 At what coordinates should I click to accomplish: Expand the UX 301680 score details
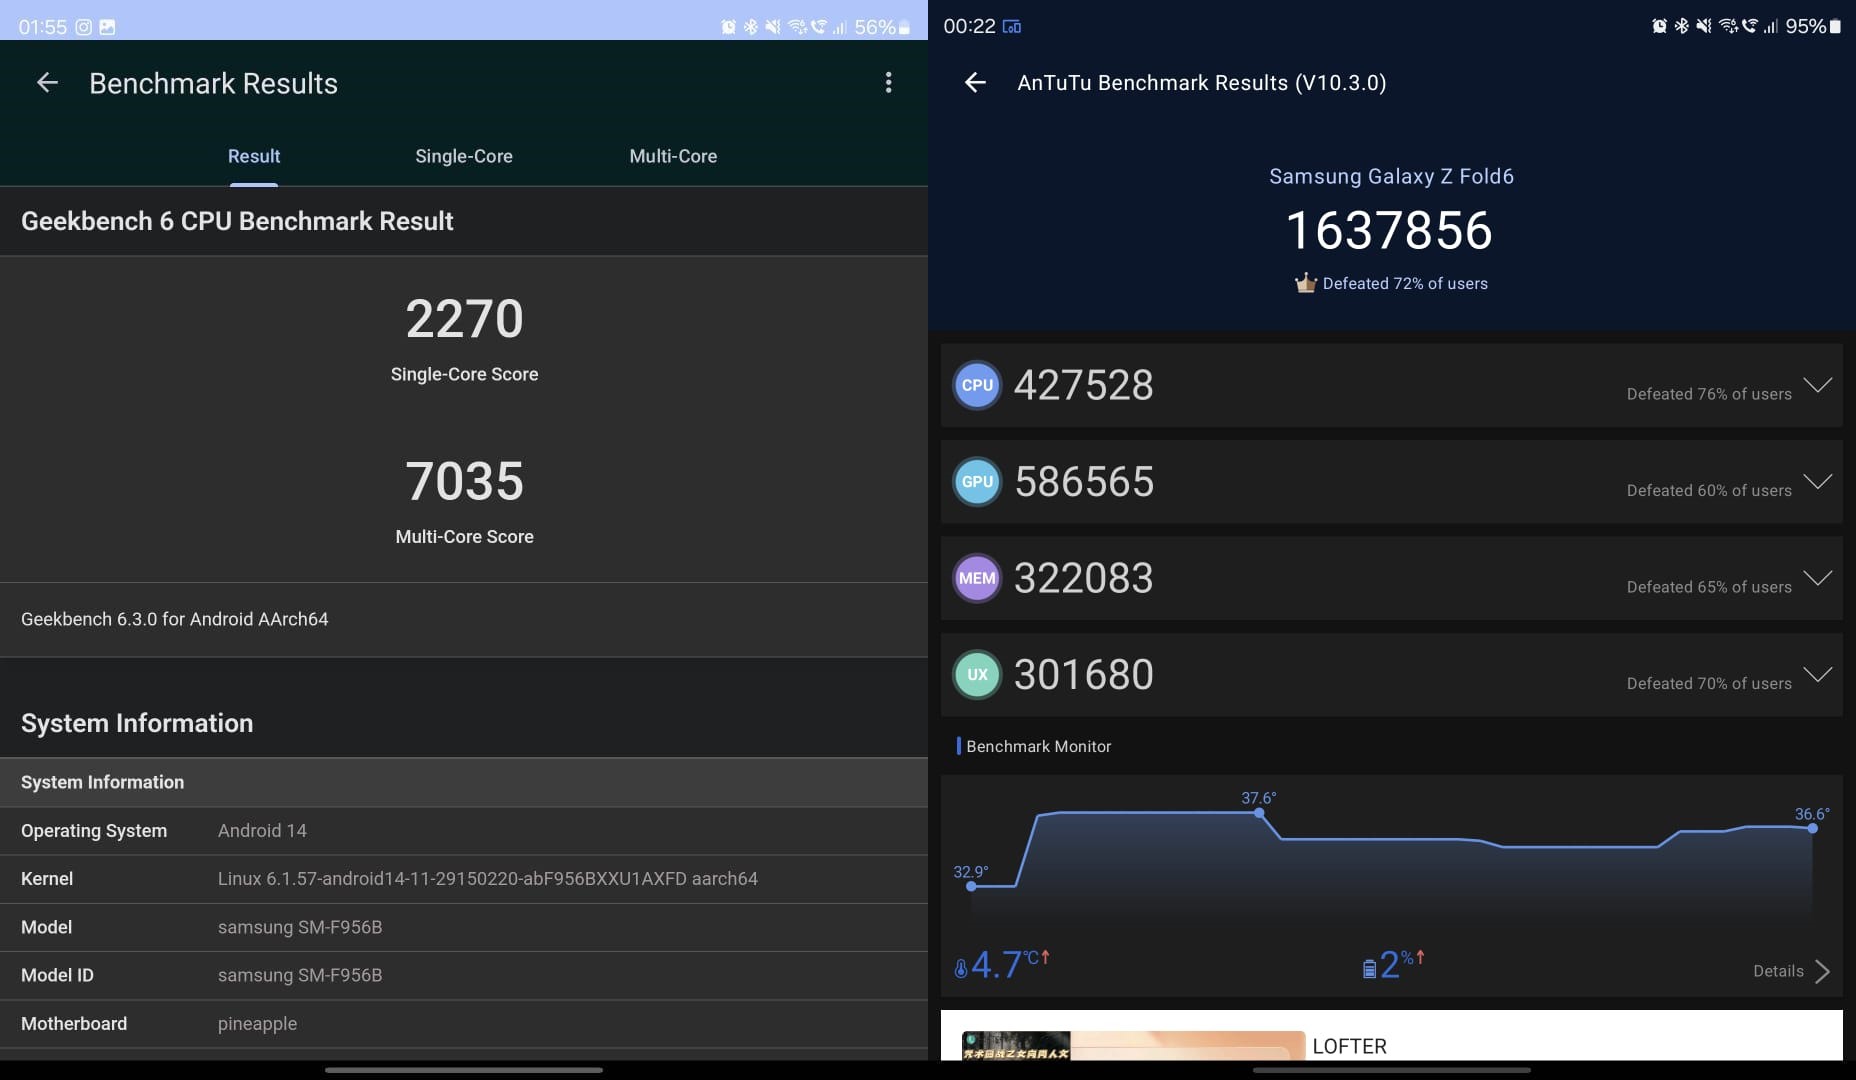click(x=1817, y=673)
